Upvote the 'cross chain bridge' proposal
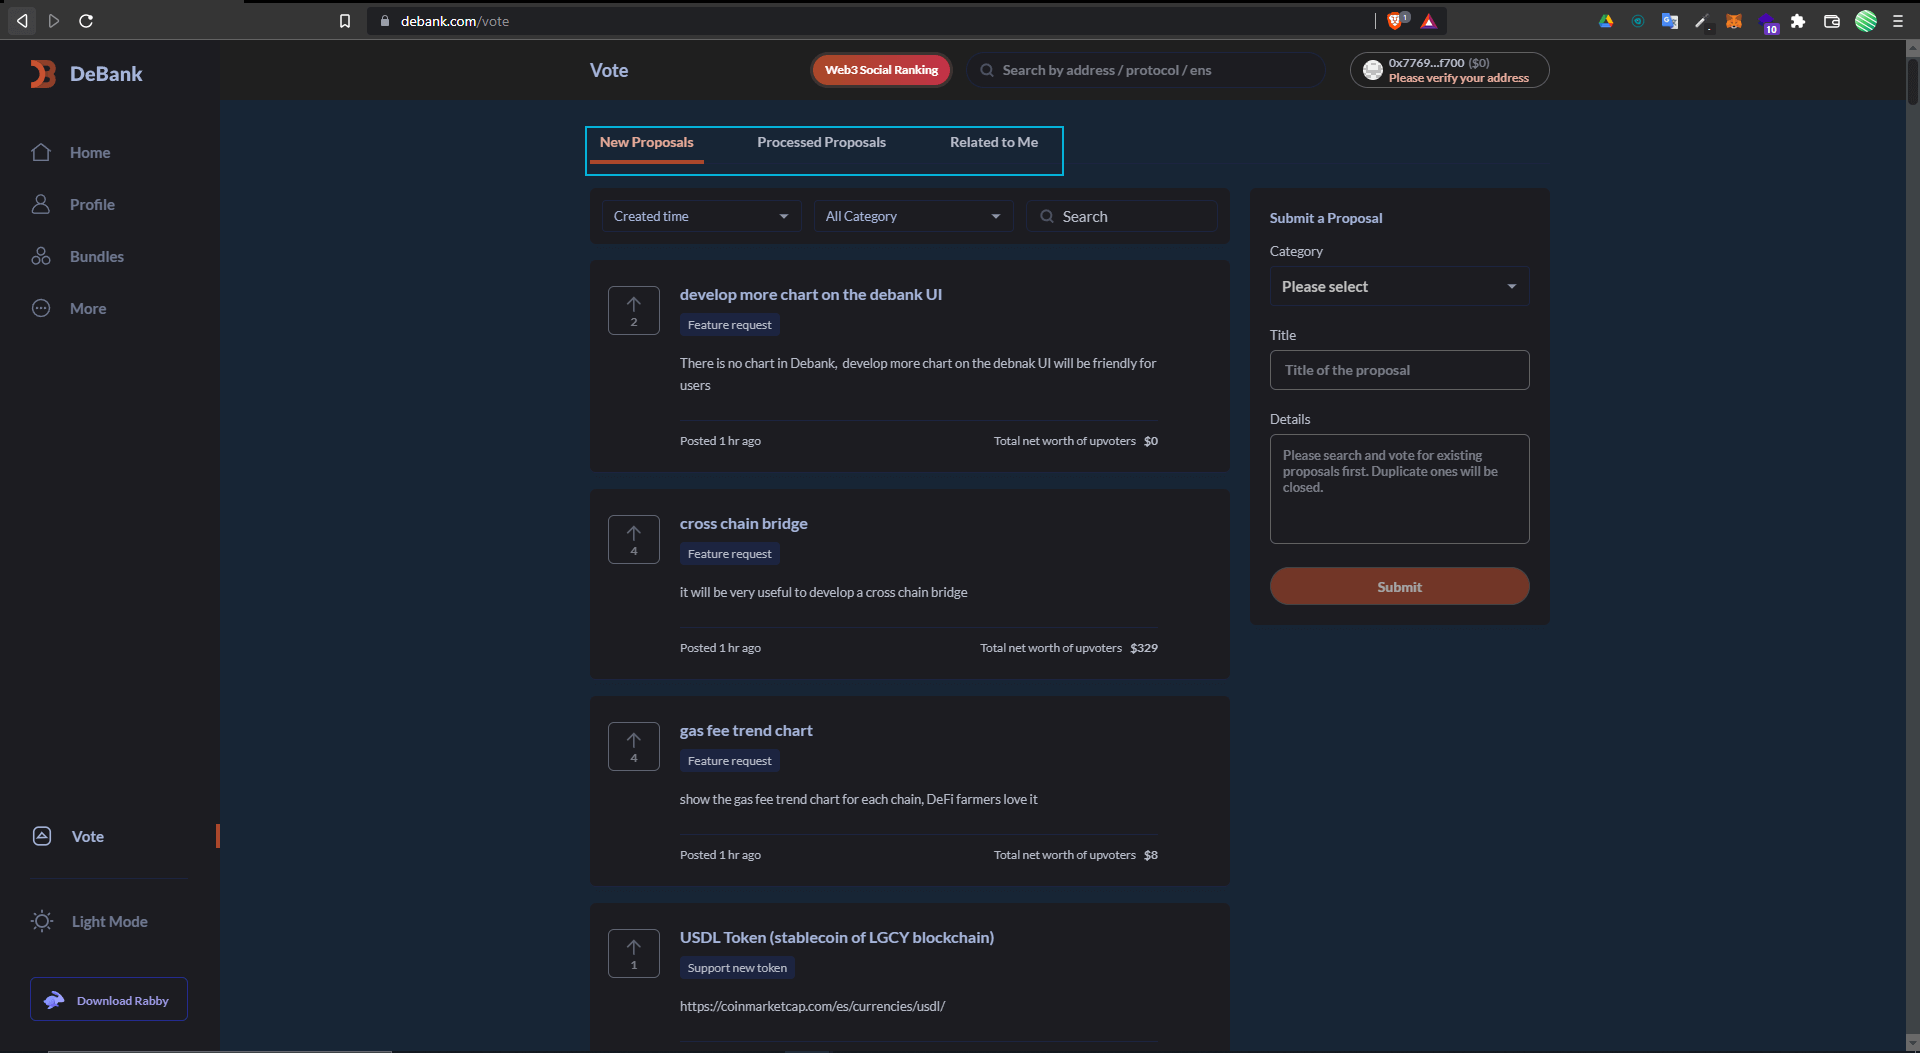The width and height of the screenshot is (1920, 1053). pyautogui.click(x=633, y=539)
